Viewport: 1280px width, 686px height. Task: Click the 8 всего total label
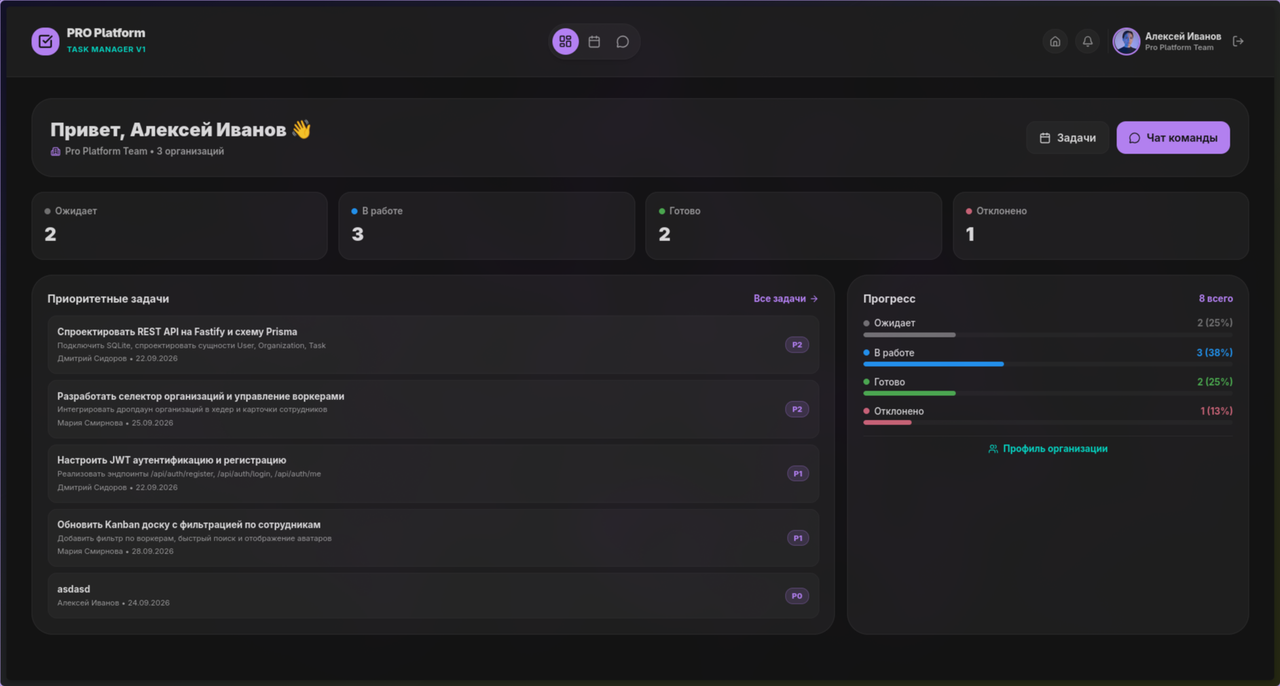(x=1216, y=299)
